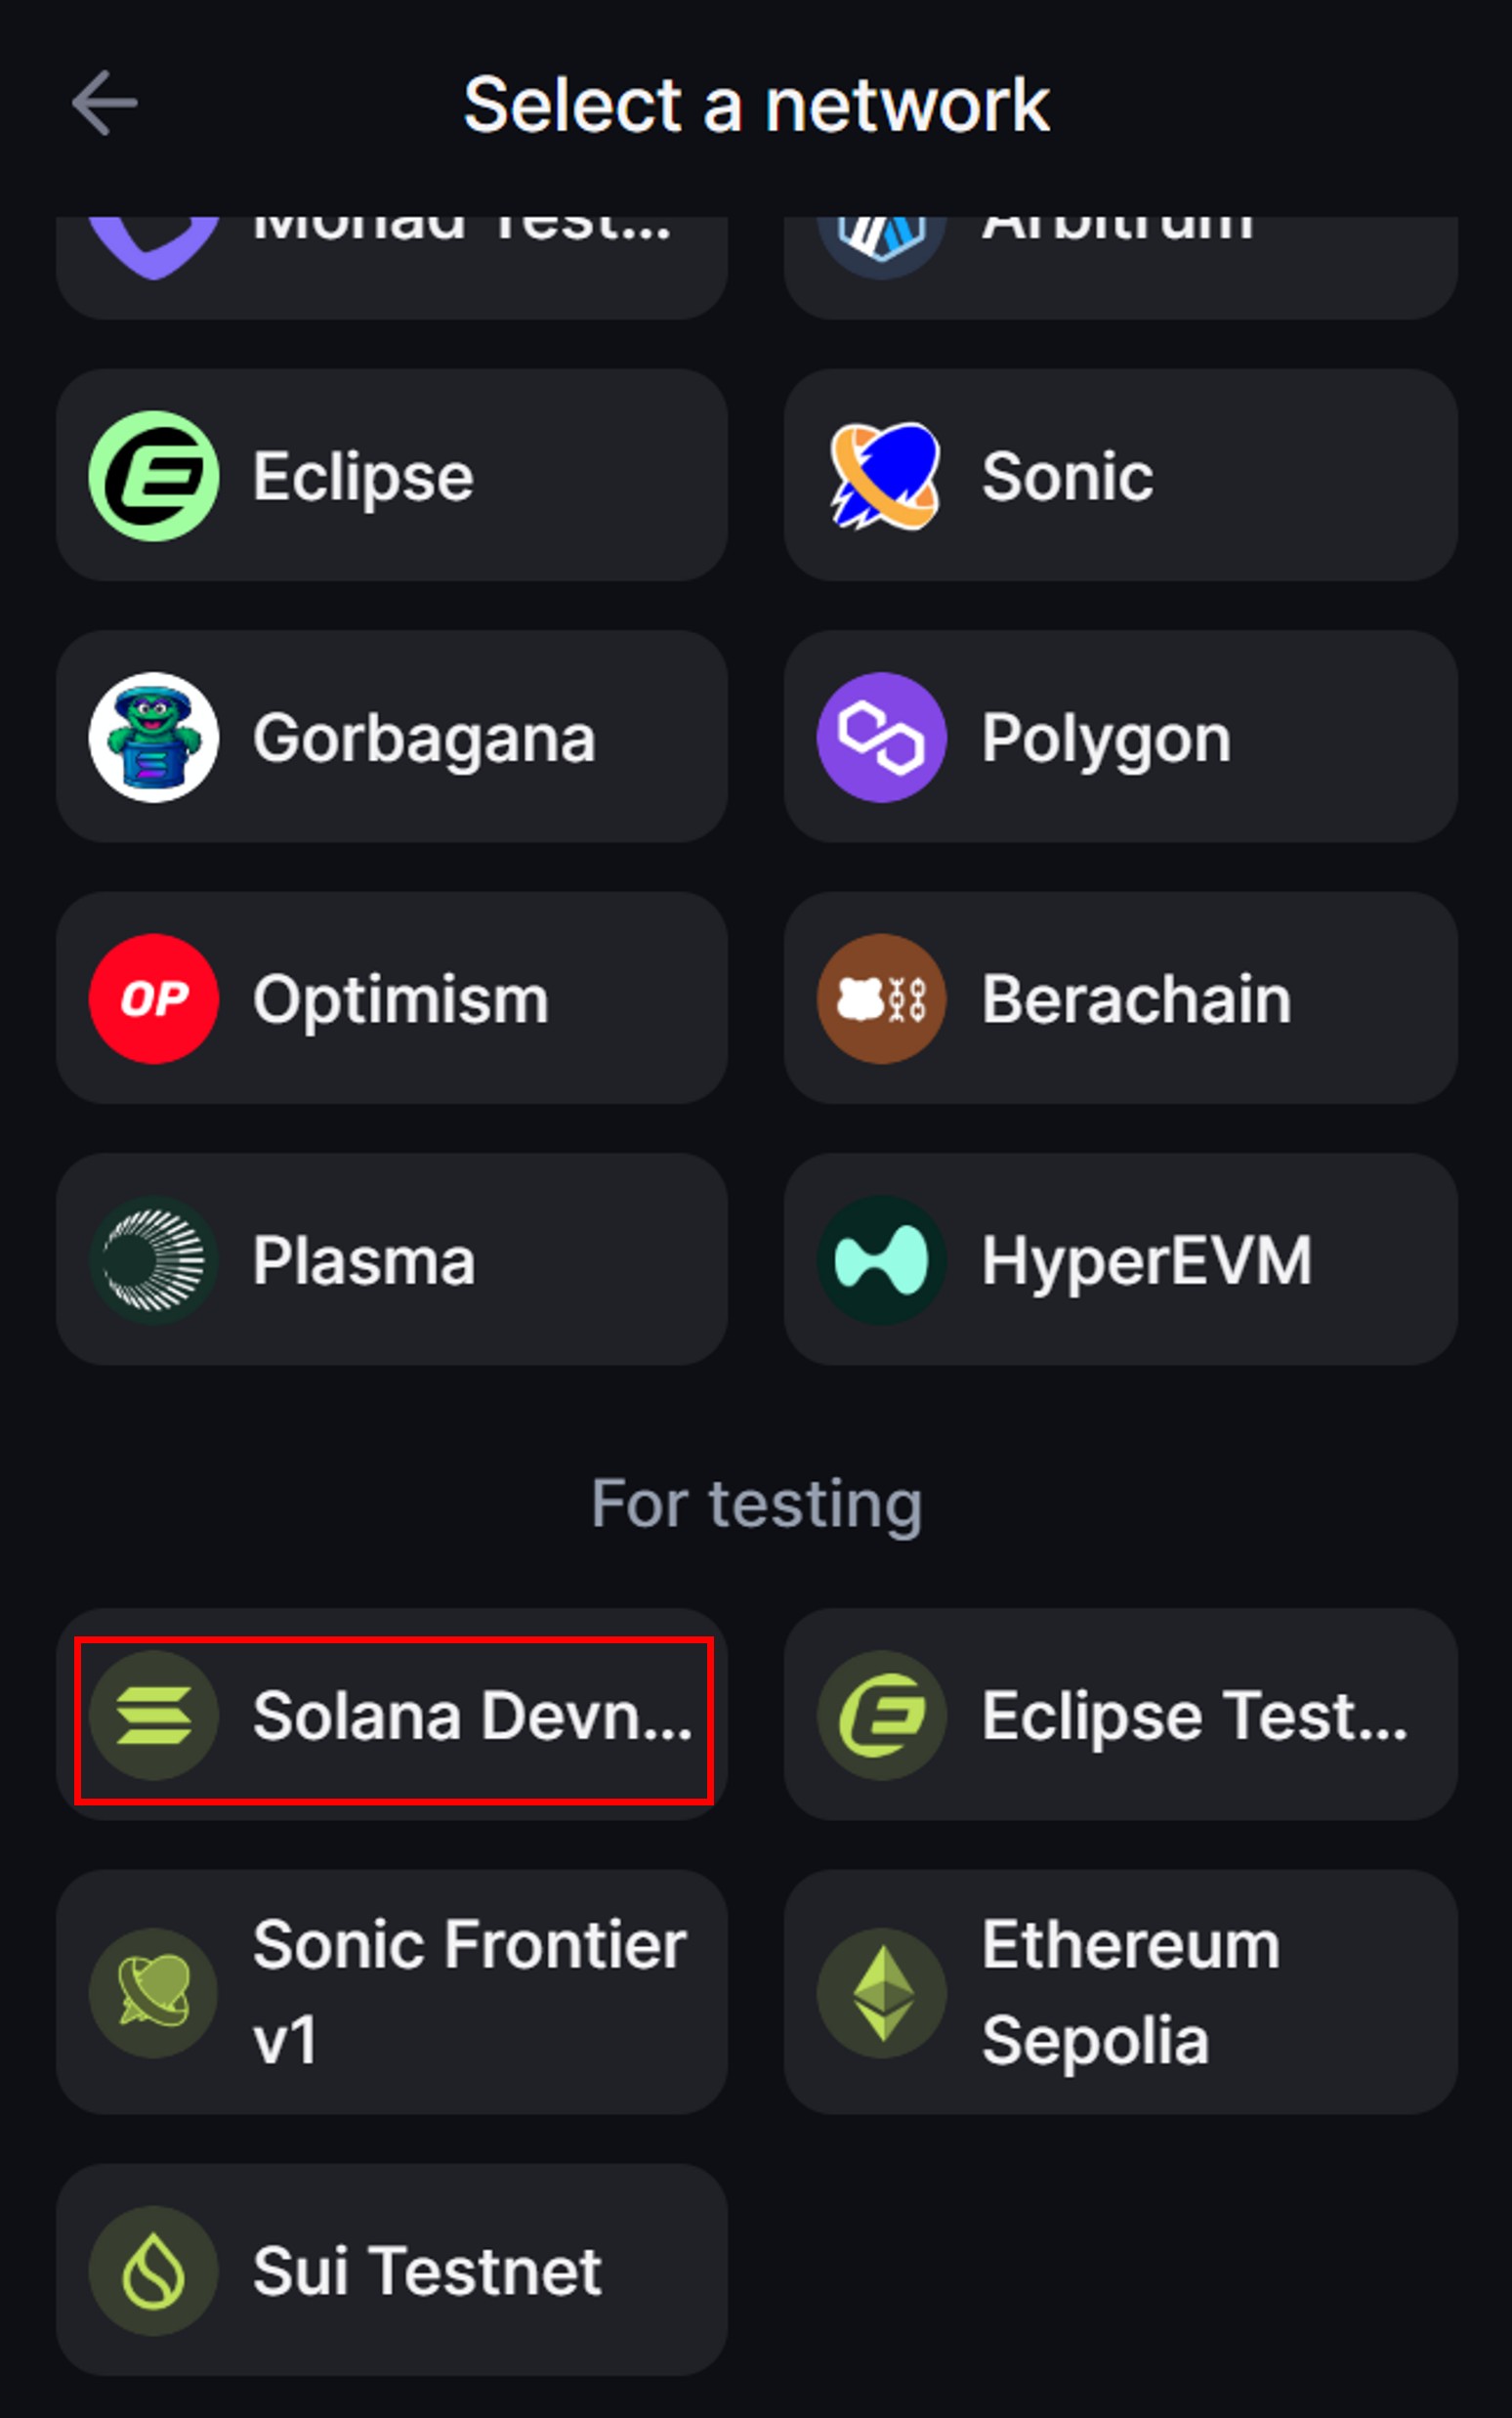Select the Polygon network option

pos(1120,737)
